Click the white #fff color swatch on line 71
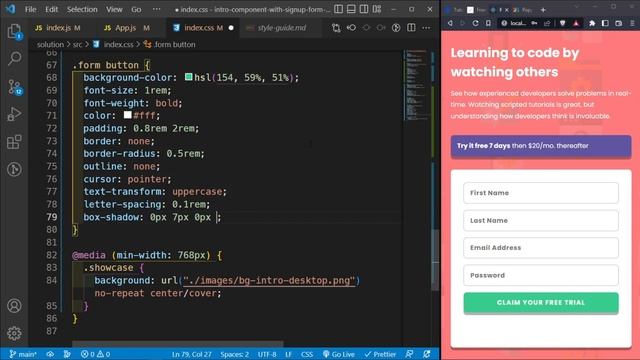This screenshot has width=640, height=360. (x=128, y=115)
